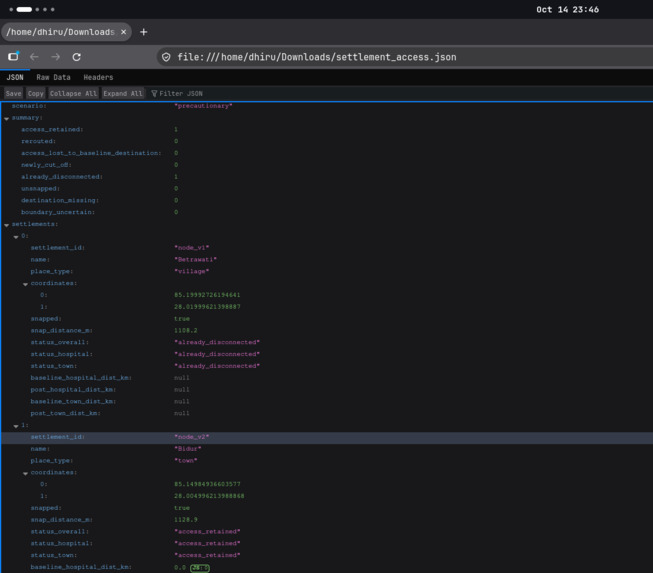
Task: Collapse the coordinates node under Bidur
Action: (x=25, y=473)
